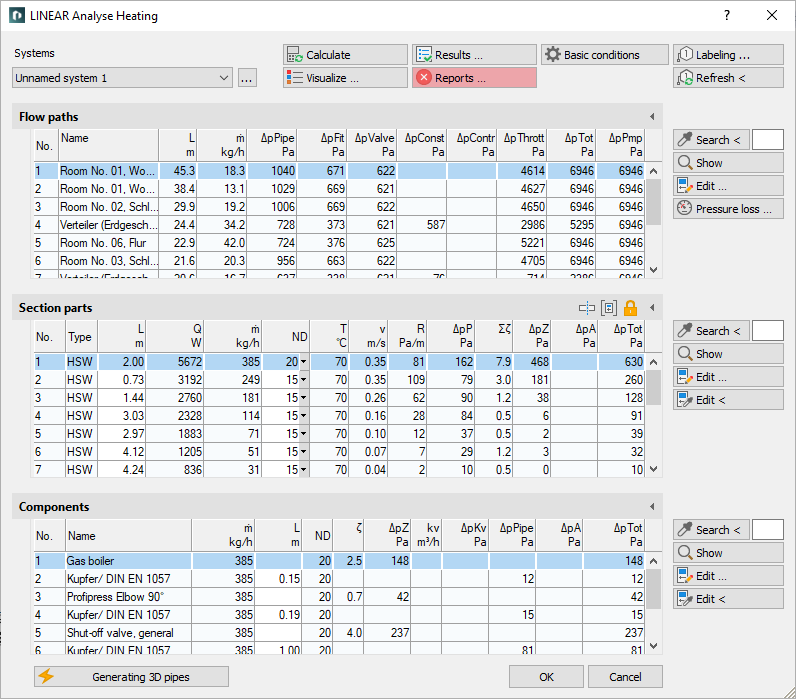Click the Q W column header in Section parts
Screen dimensions: 796x699
pos(175,337)
